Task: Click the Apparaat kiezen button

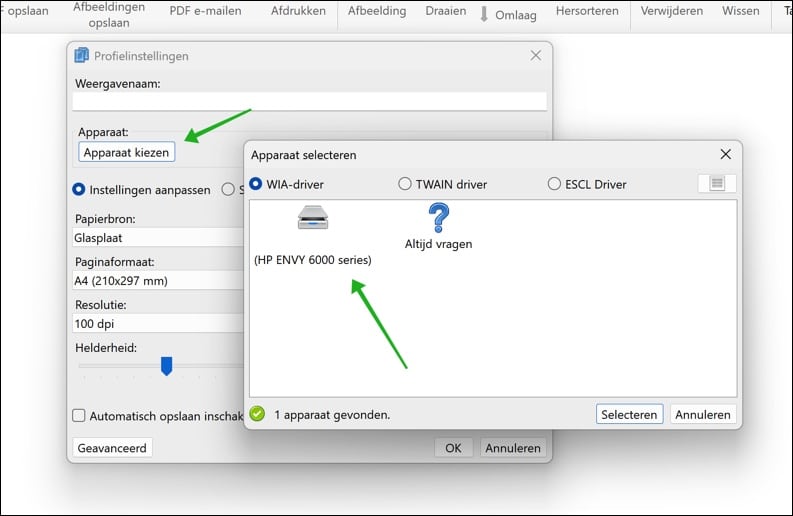Action: click(126, 152)
